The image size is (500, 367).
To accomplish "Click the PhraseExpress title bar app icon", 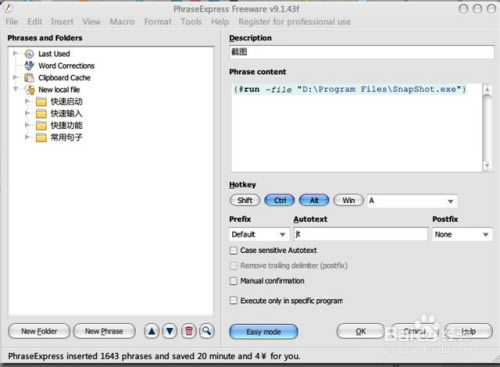I will coord(8,8).
